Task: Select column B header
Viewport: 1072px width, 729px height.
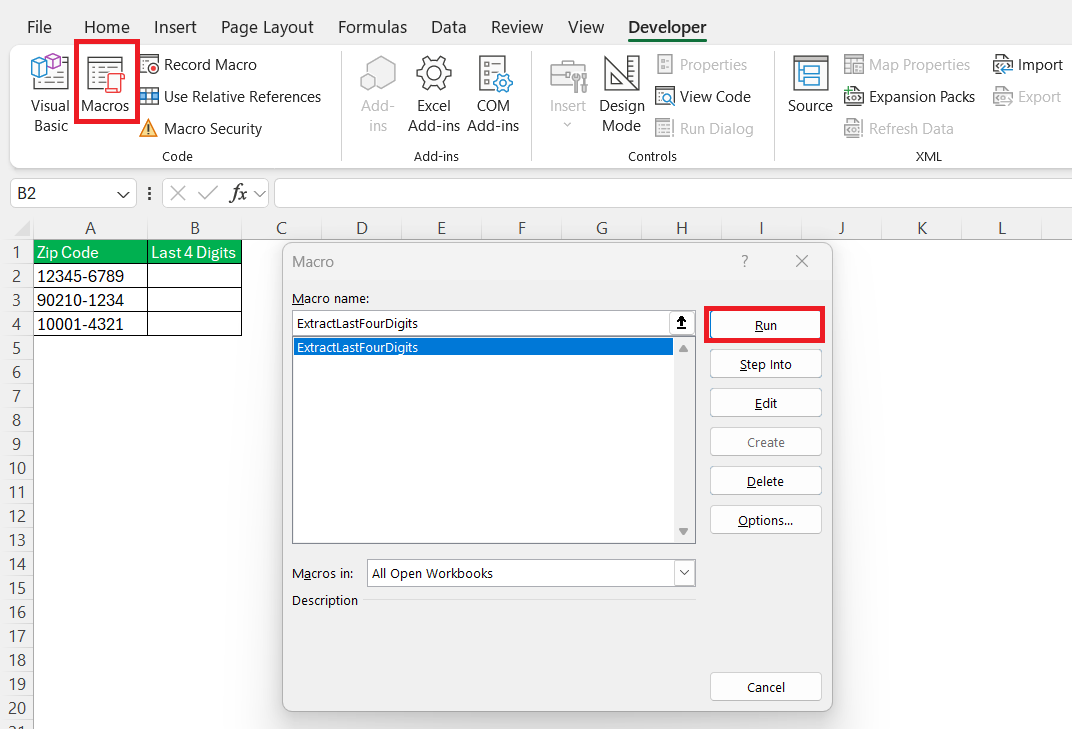Action: tap(195, 228)
